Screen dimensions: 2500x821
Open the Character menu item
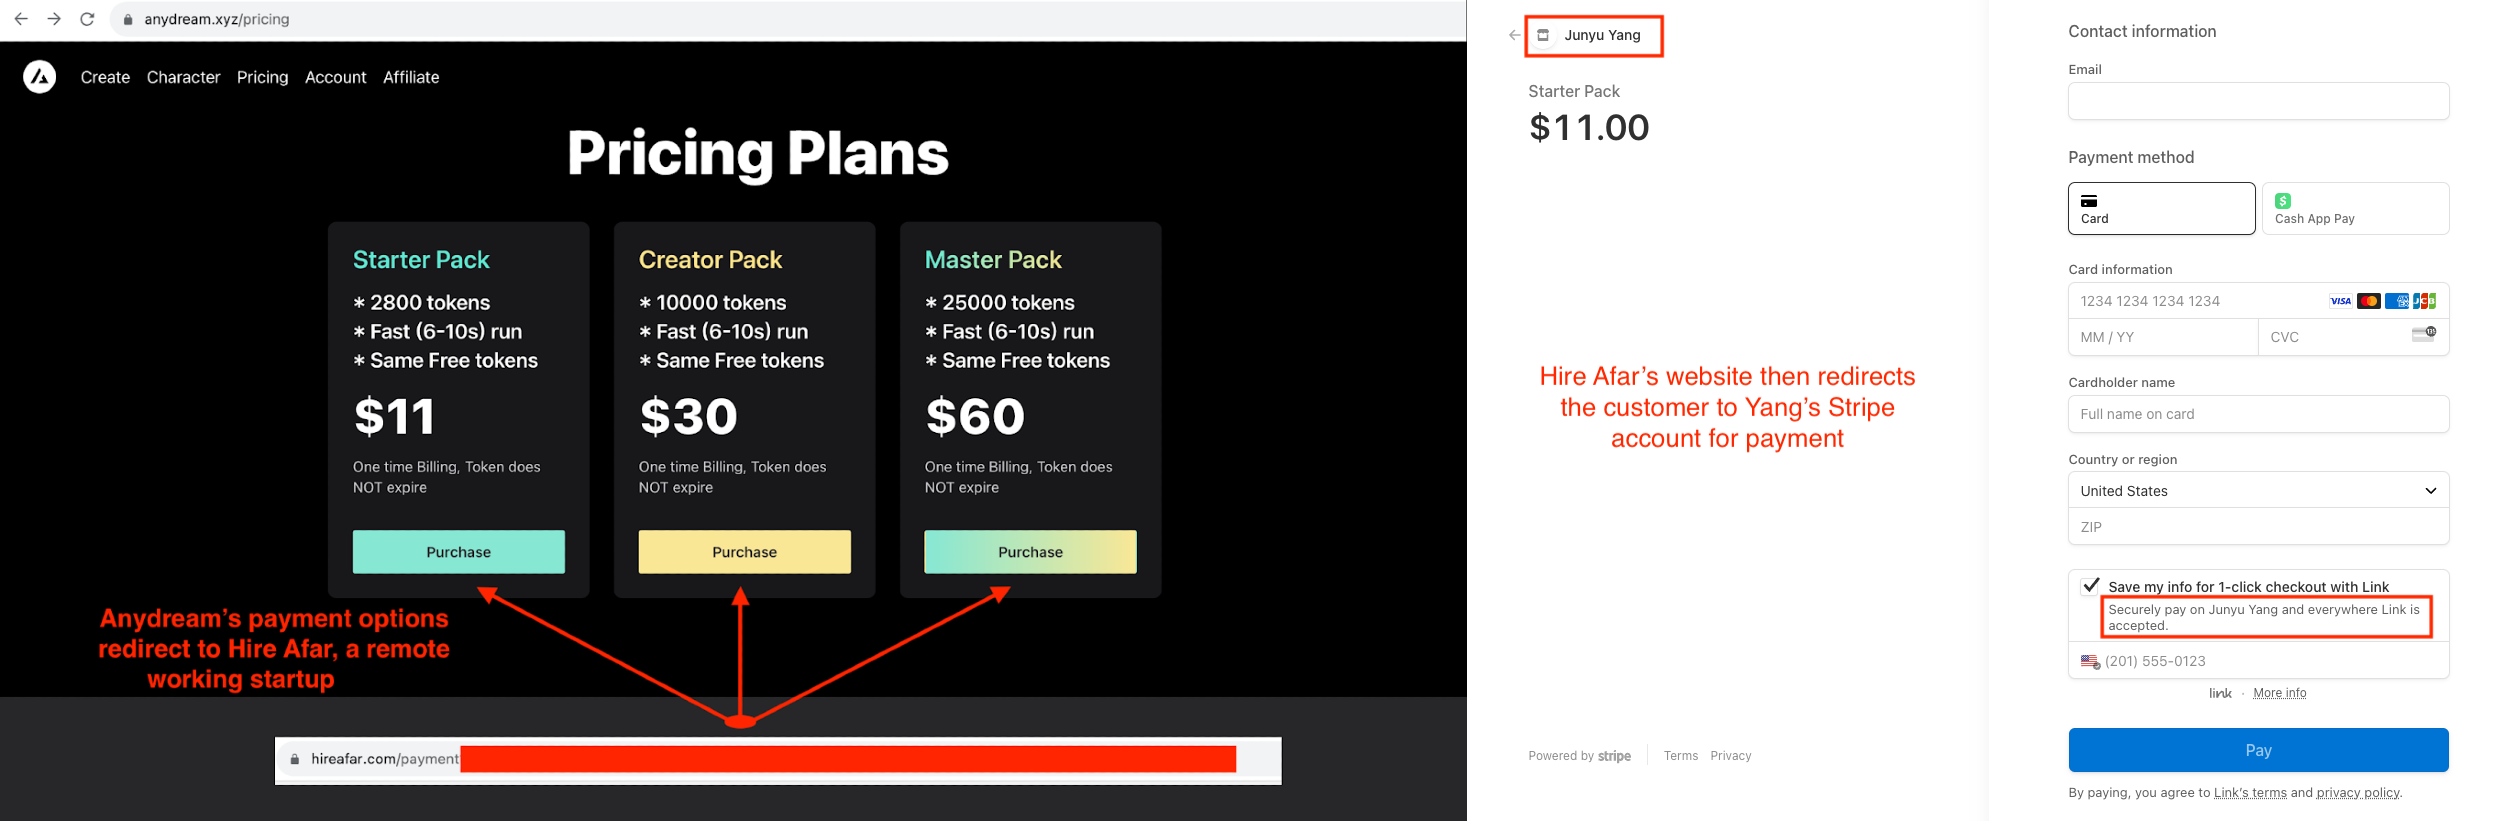(x=183, y=77)
